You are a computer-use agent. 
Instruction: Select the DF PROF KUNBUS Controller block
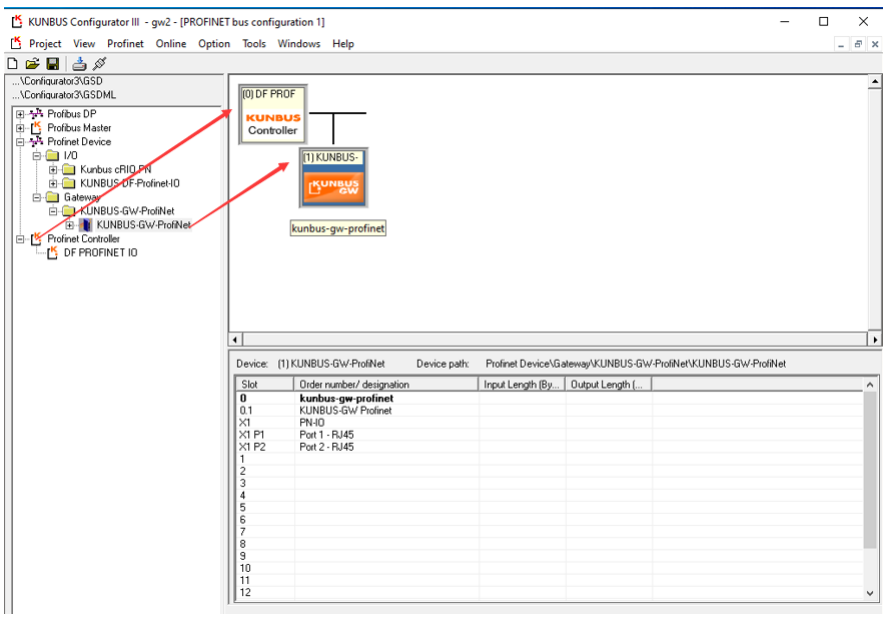point(273,114)
